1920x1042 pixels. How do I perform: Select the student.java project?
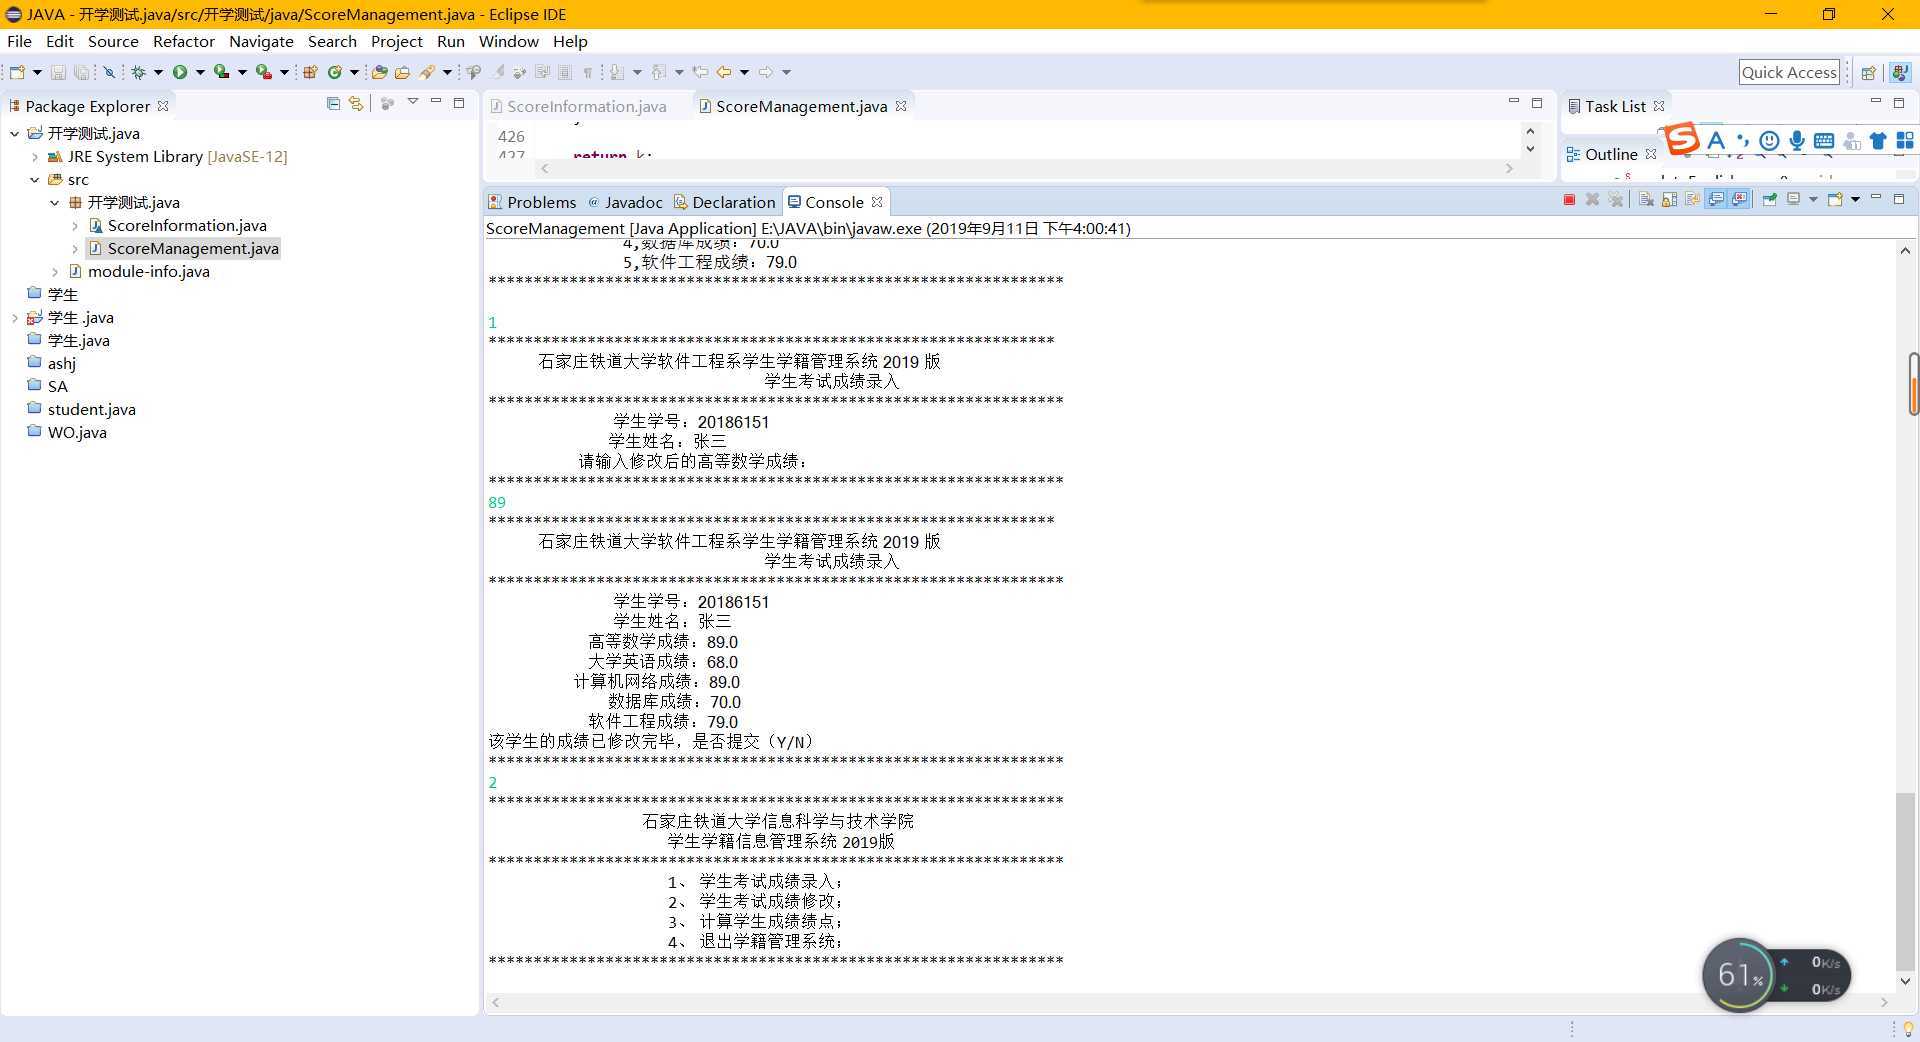click(x=91, y=409)
